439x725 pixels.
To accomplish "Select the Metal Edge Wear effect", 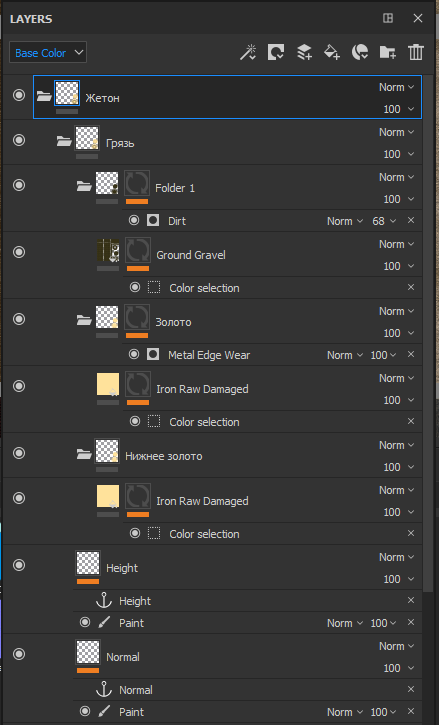I will coord(209,355).
